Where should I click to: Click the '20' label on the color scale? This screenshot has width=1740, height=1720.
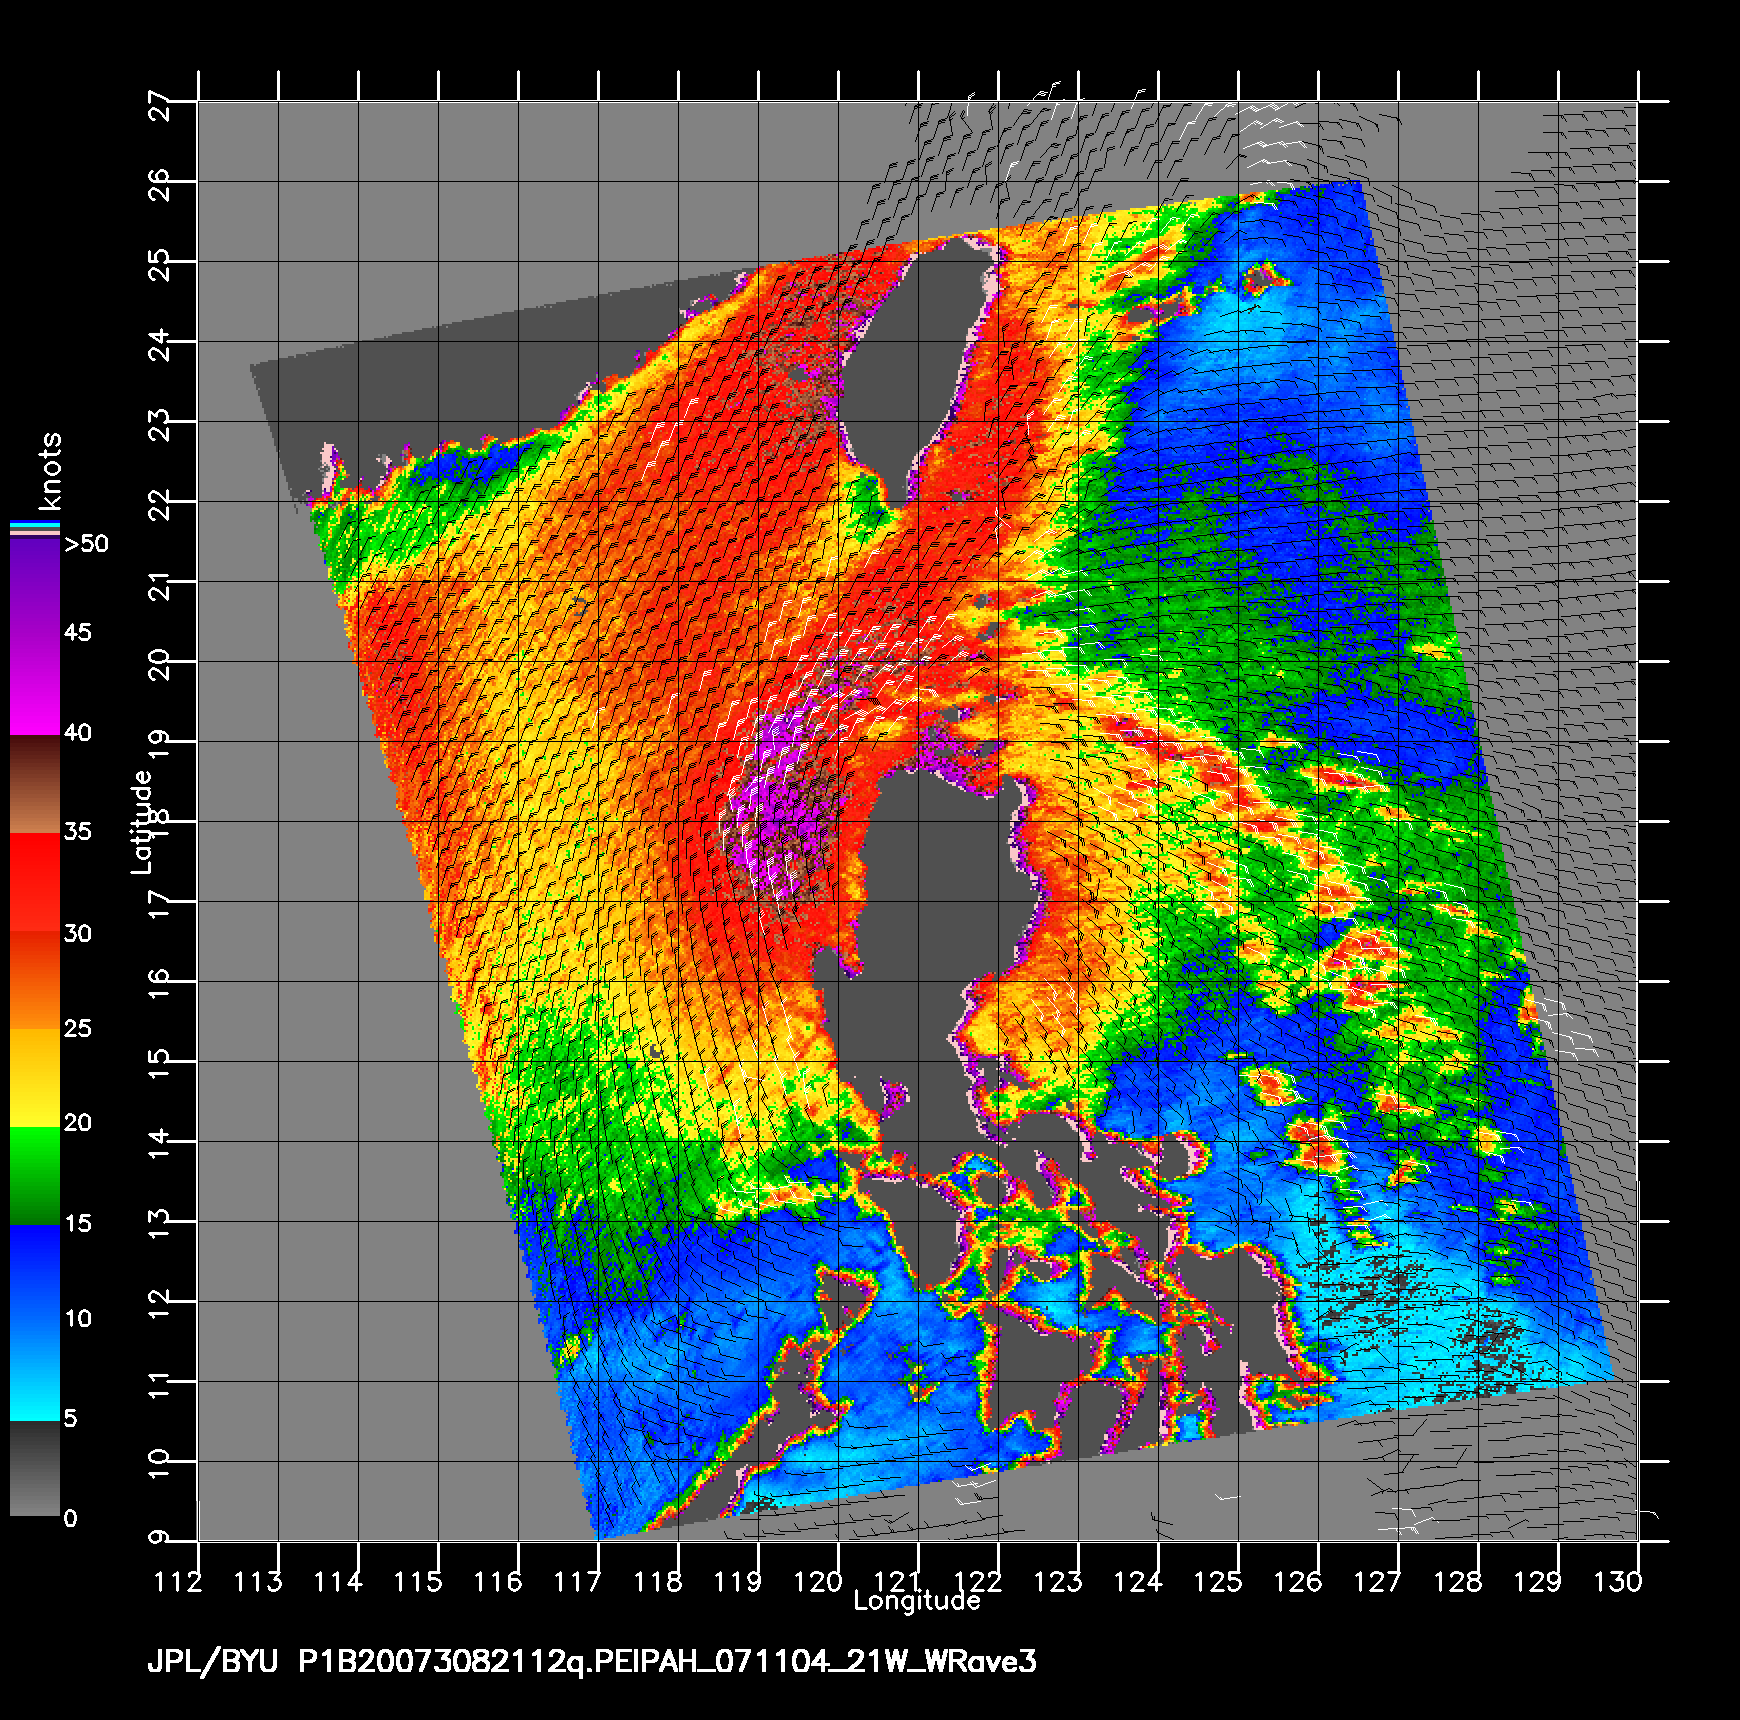click(78, 1123)
